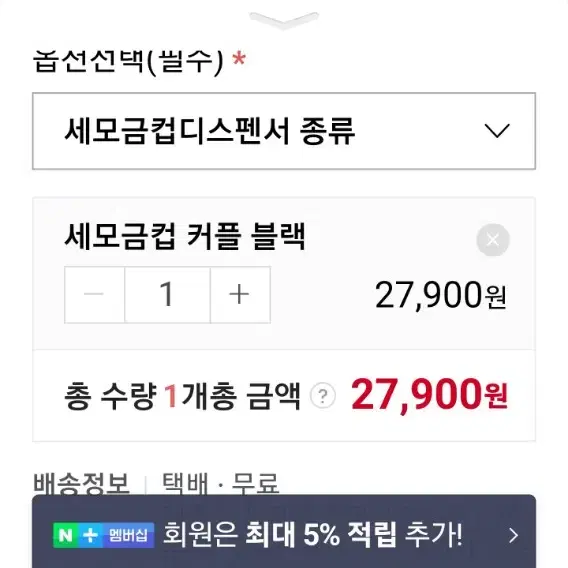Tap the 총 금액 label text
The height and width of the screenshot is (568, 568).
255,396
